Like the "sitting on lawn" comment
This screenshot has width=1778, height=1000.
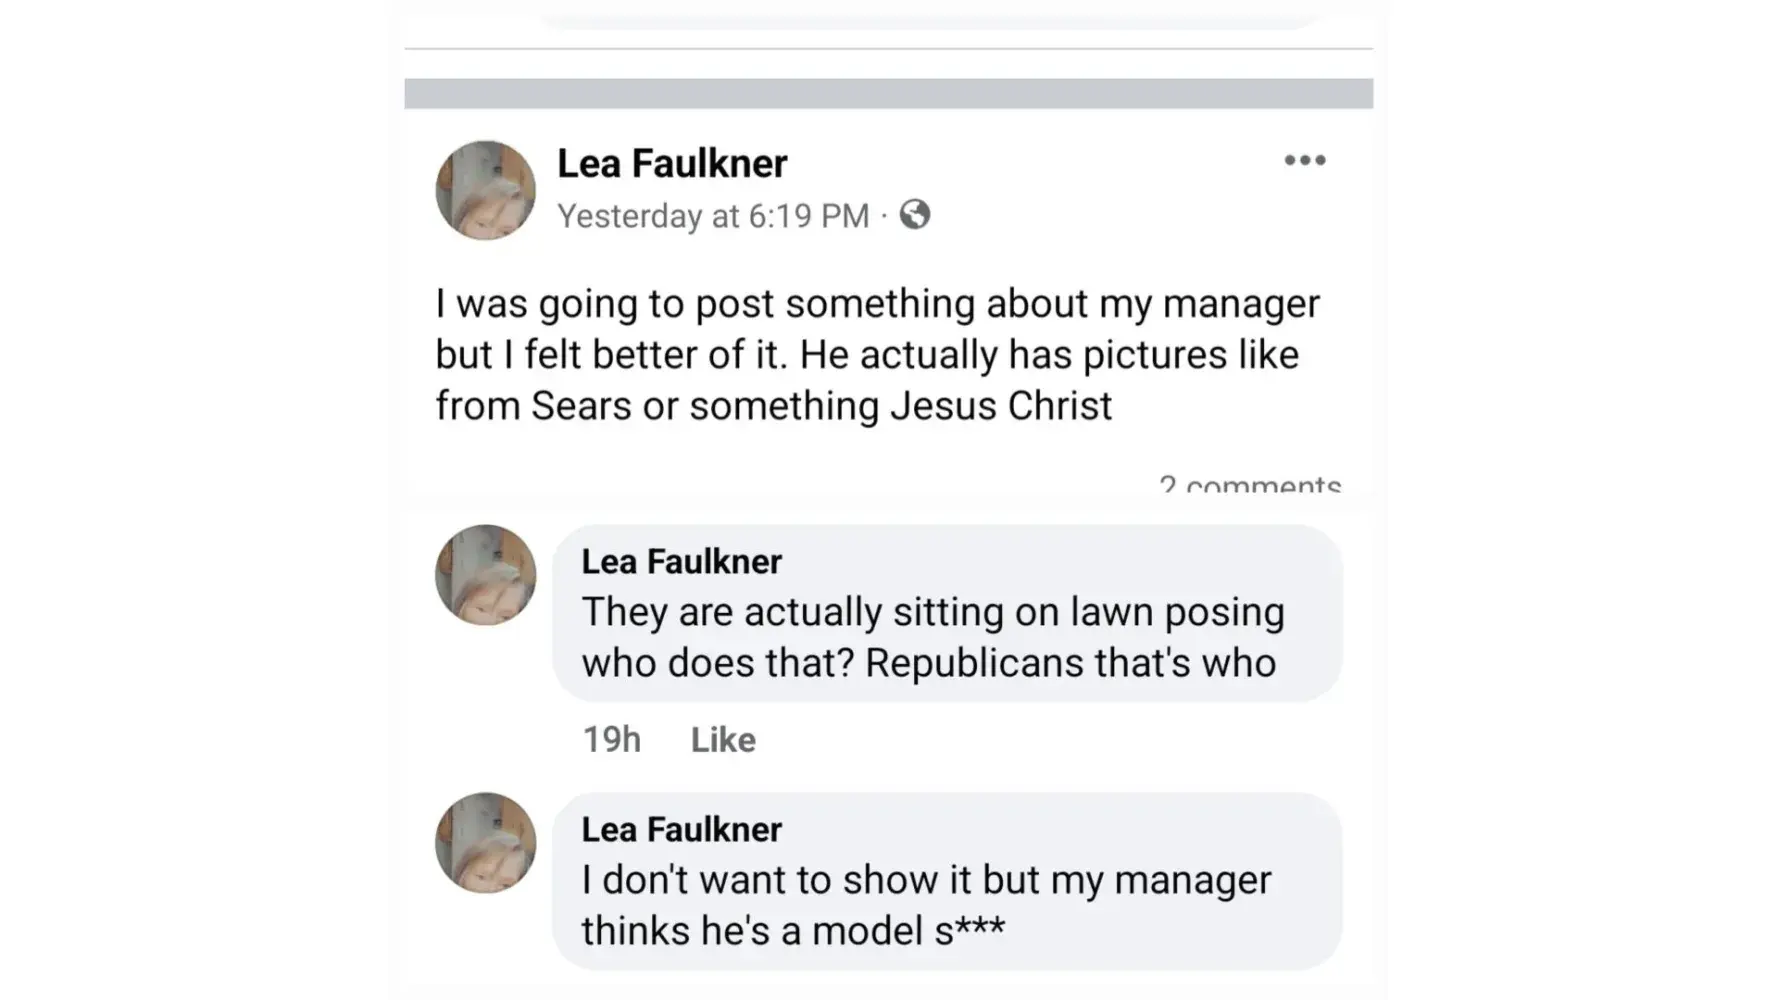[x=723, y=740]
